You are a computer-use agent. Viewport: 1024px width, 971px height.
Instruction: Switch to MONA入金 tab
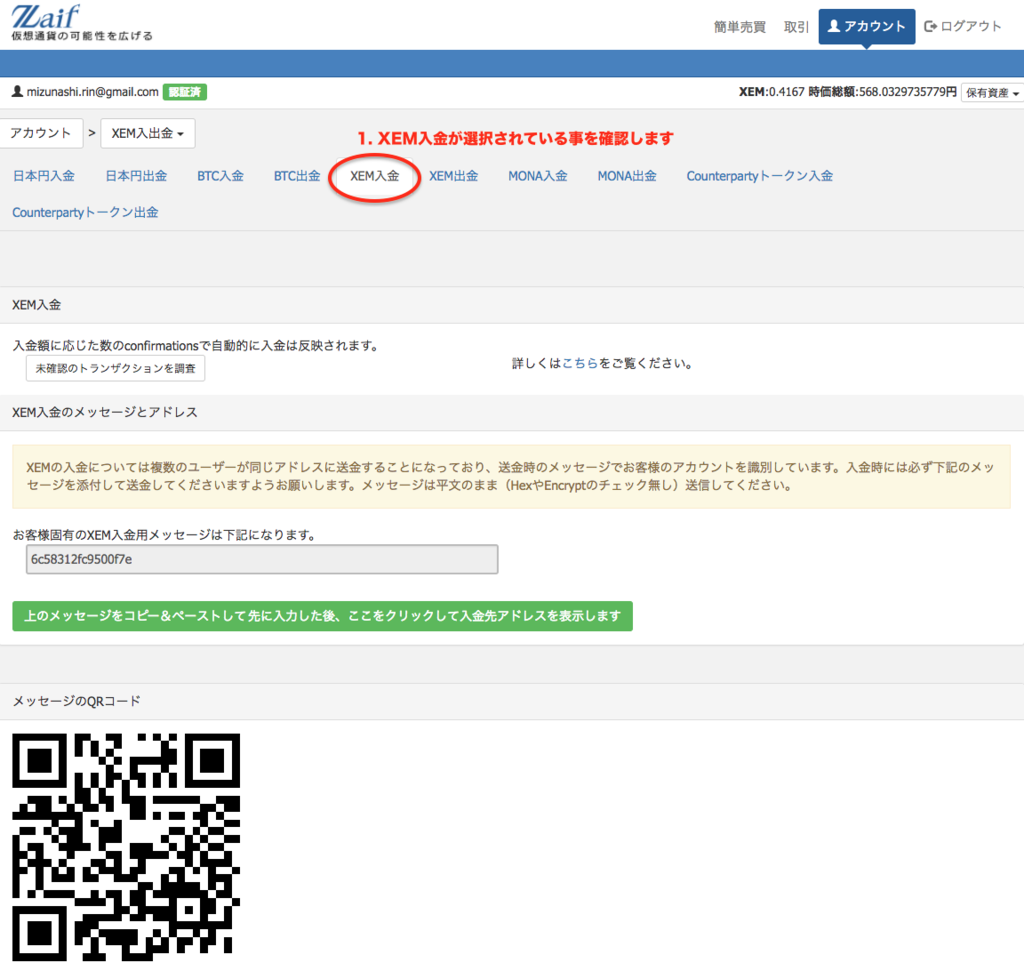pos(537,176)
